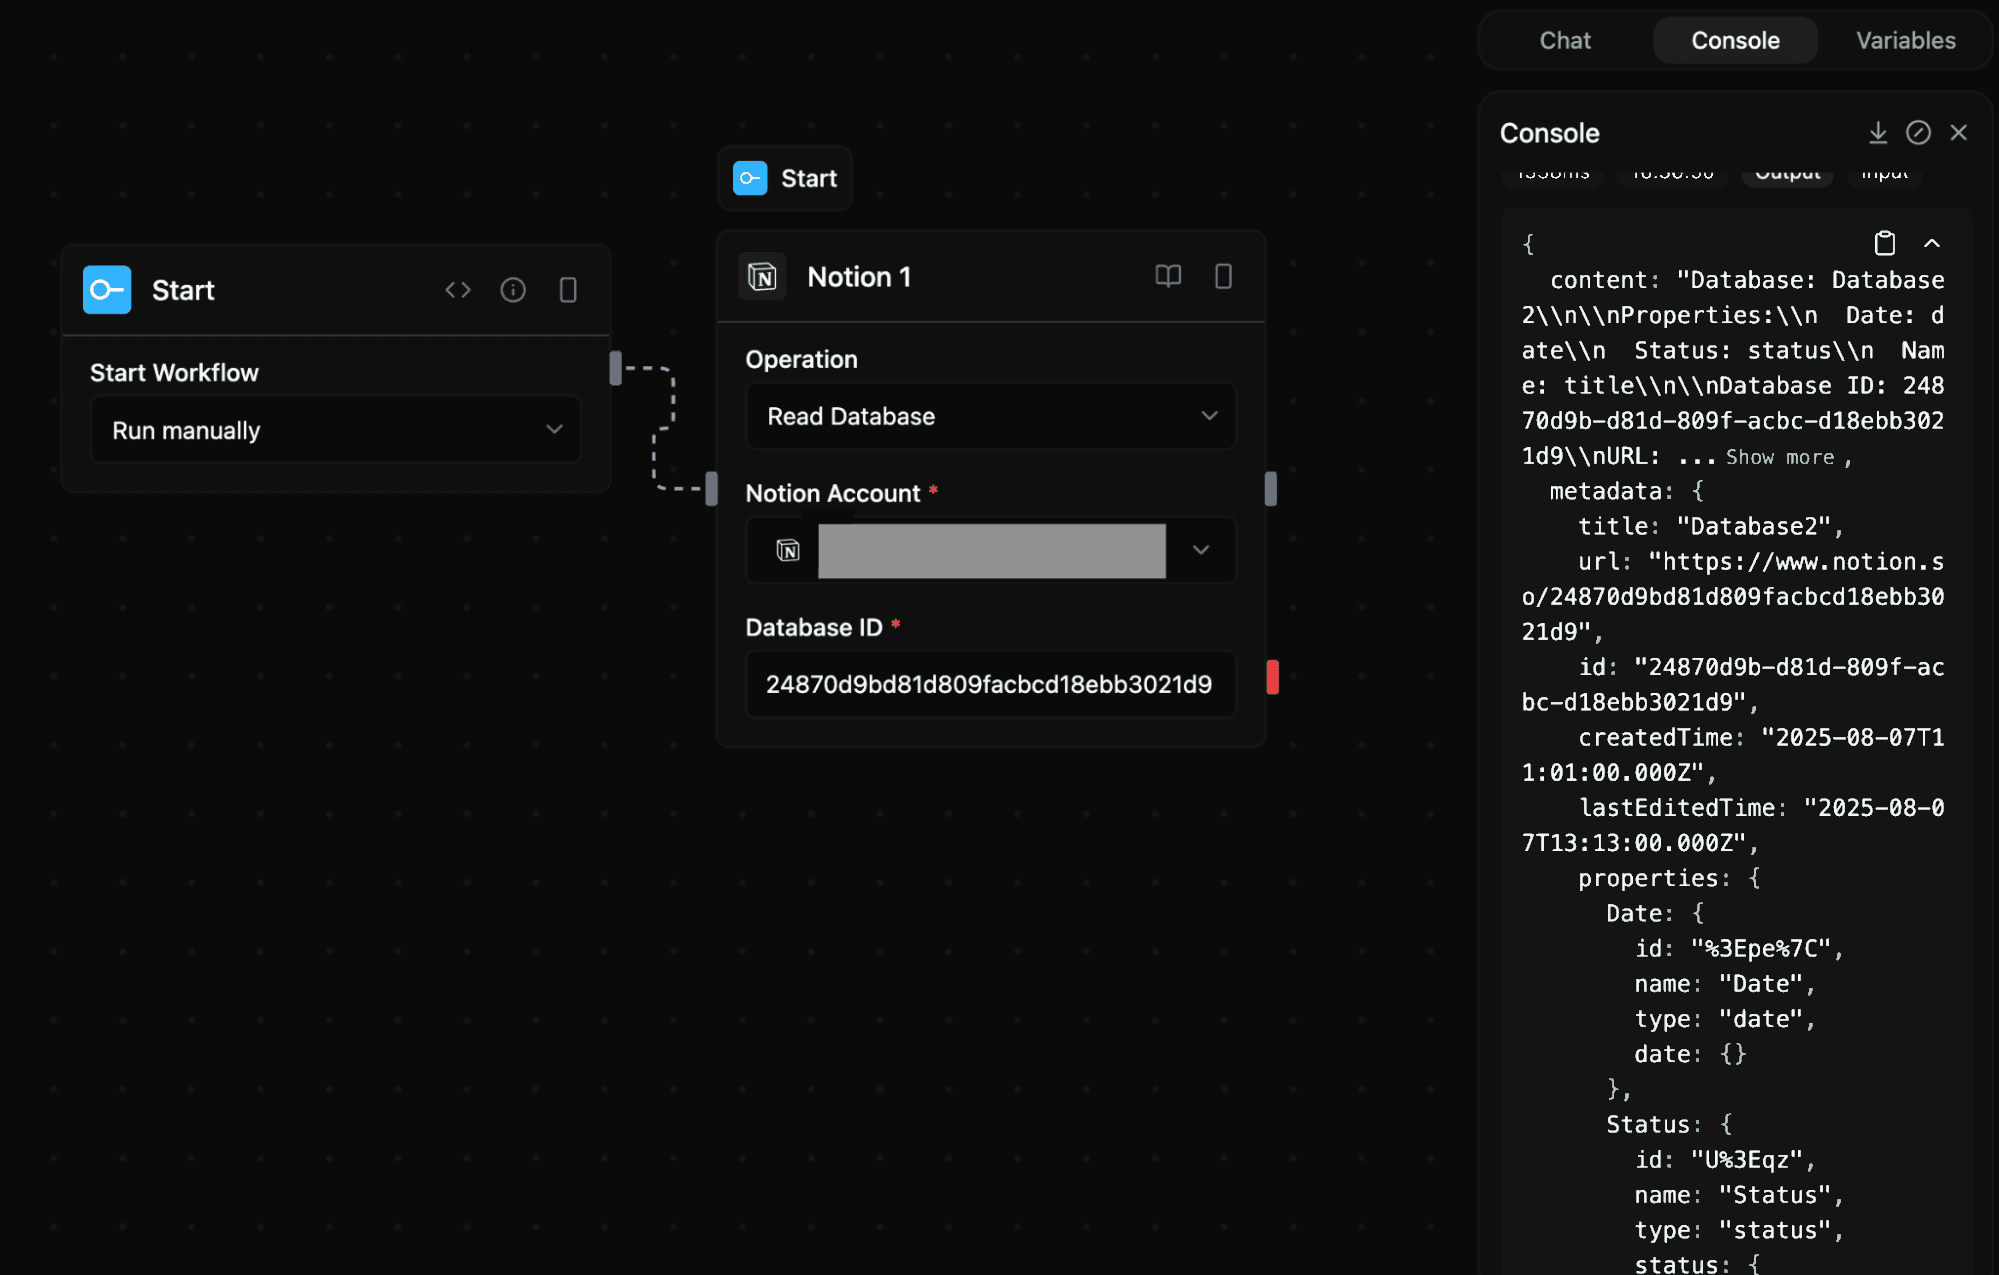Copy the console output to clipboard

[1884, 243]
